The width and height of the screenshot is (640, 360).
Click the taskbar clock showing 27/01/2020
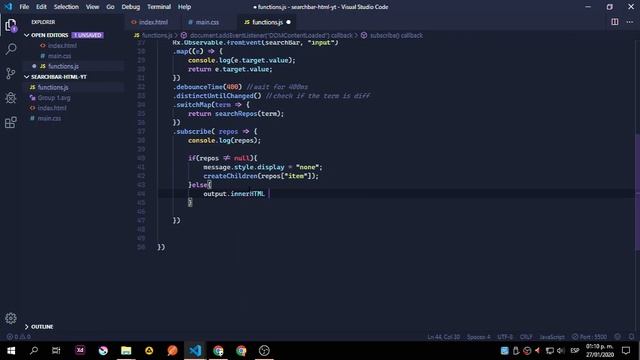[x=600, y=351]
